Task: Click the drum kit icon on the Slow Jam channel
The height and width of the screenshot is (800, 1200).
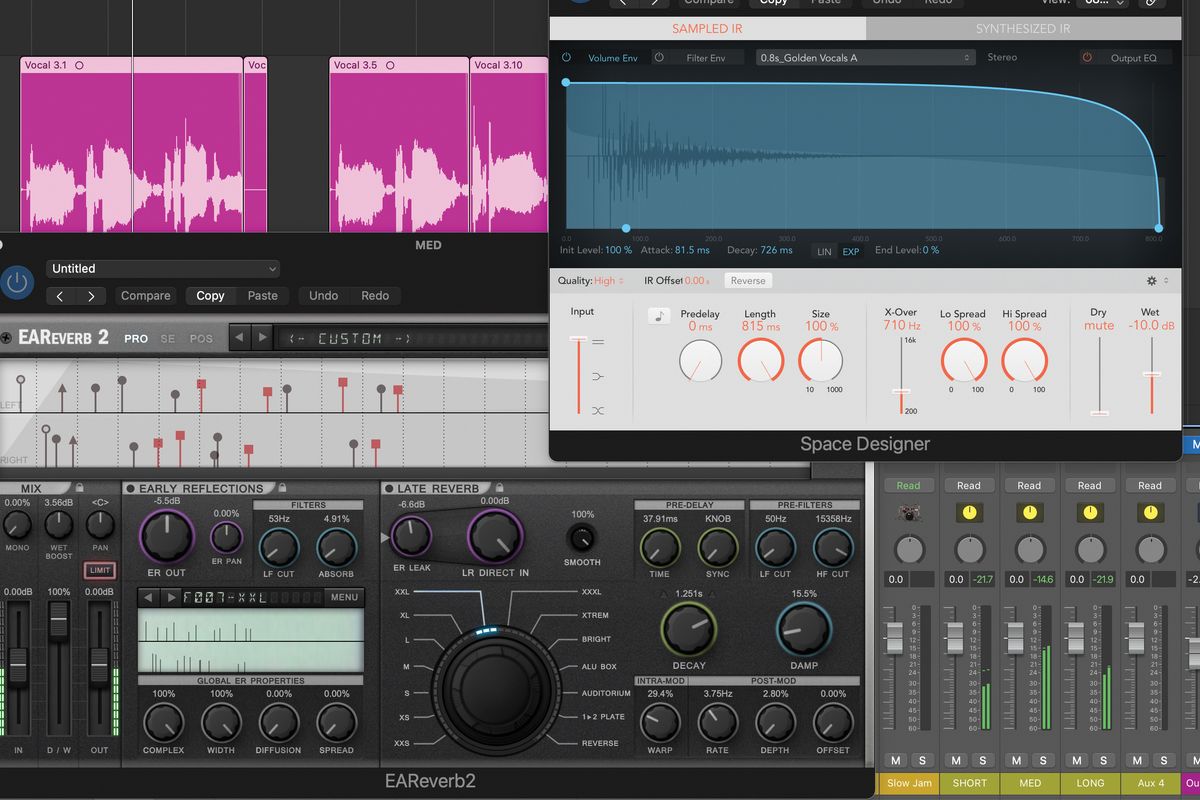Action: pyautogui.click(x=908, y=513)
